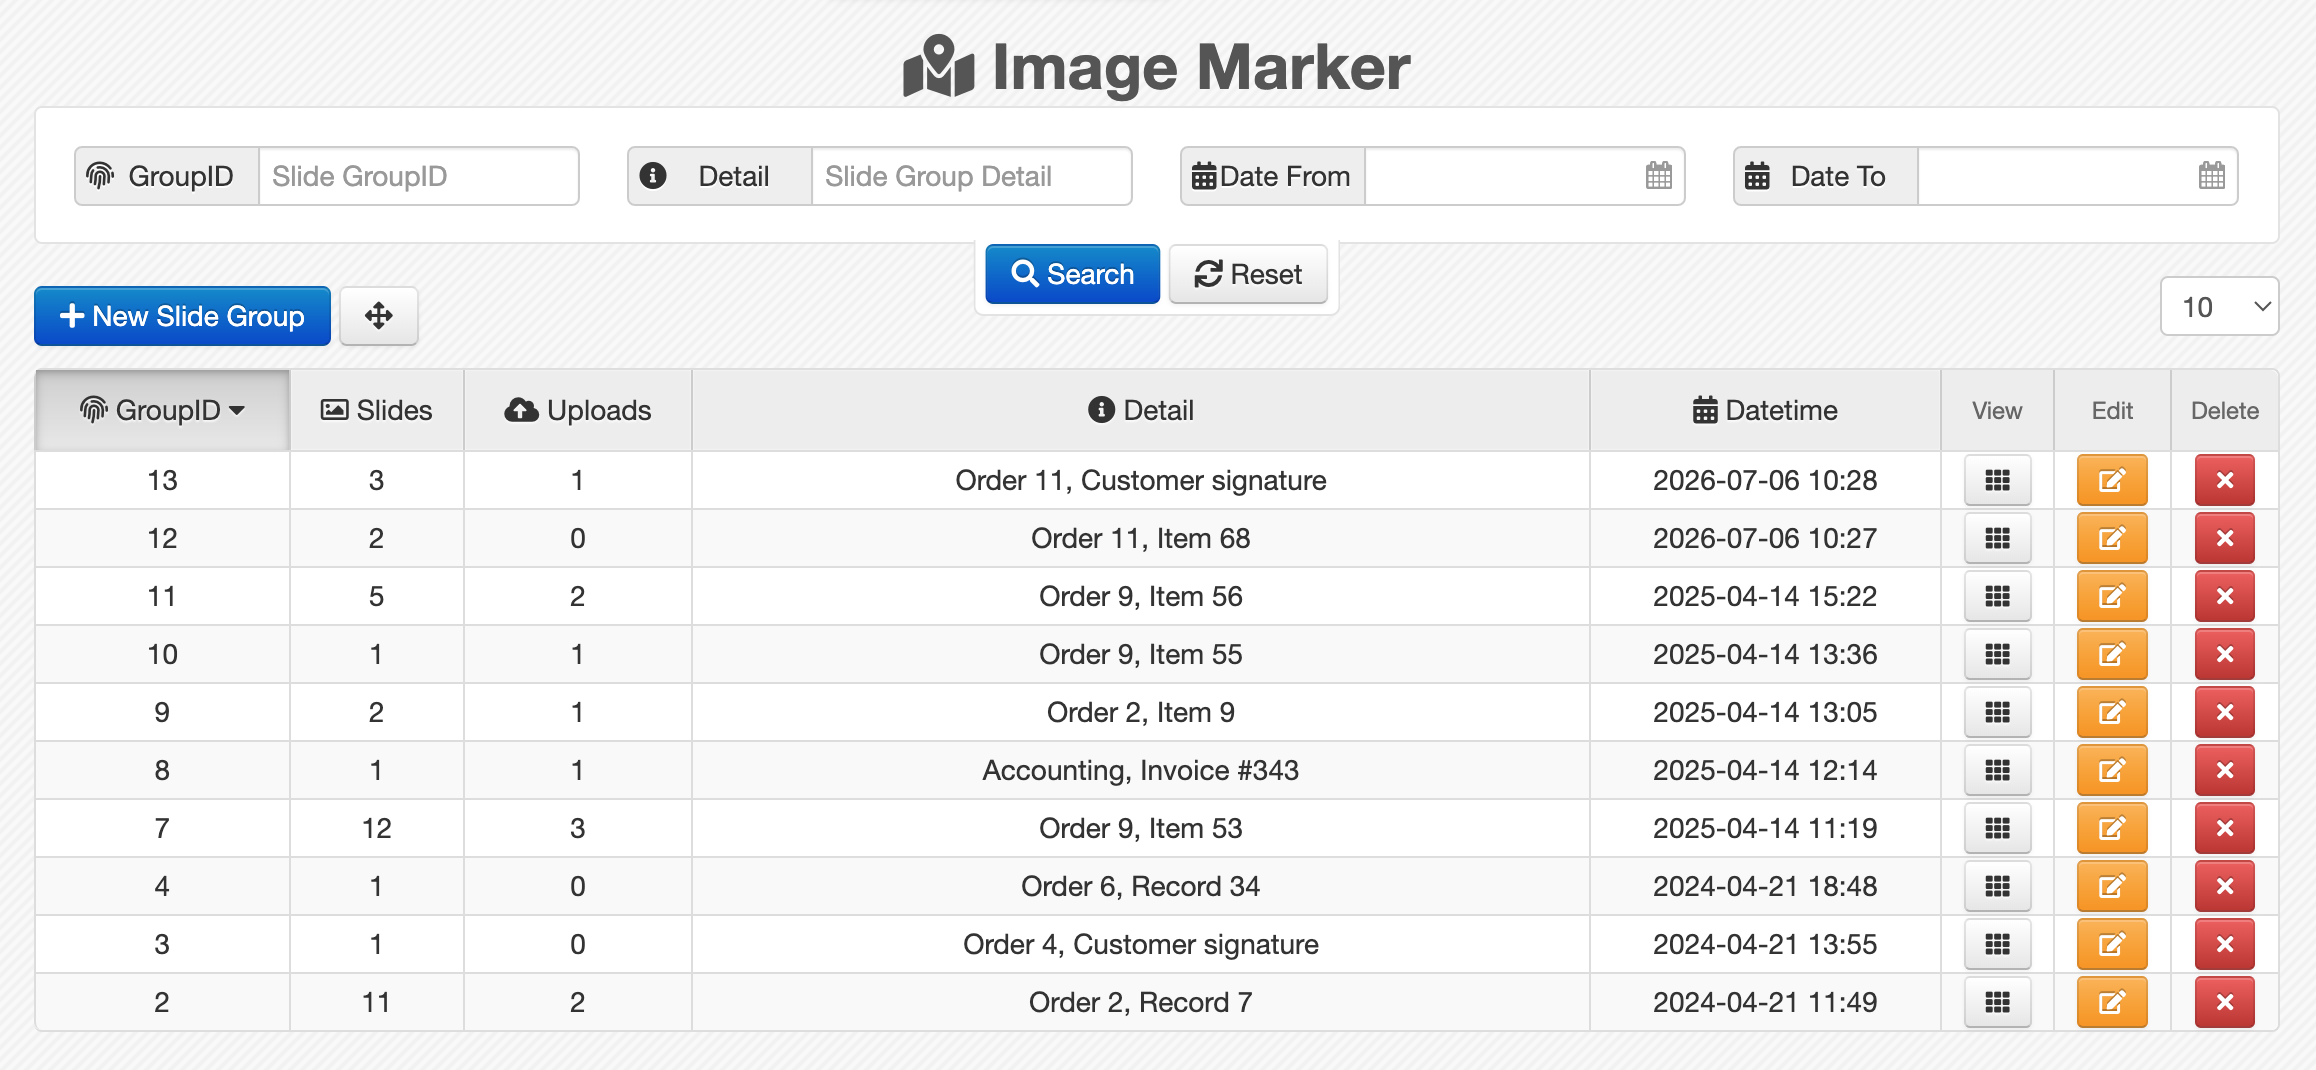The width and height of the screenshot is (2316, 1070).
Task: Sort table by the Slides column header
Action: [x=376, y=410]
